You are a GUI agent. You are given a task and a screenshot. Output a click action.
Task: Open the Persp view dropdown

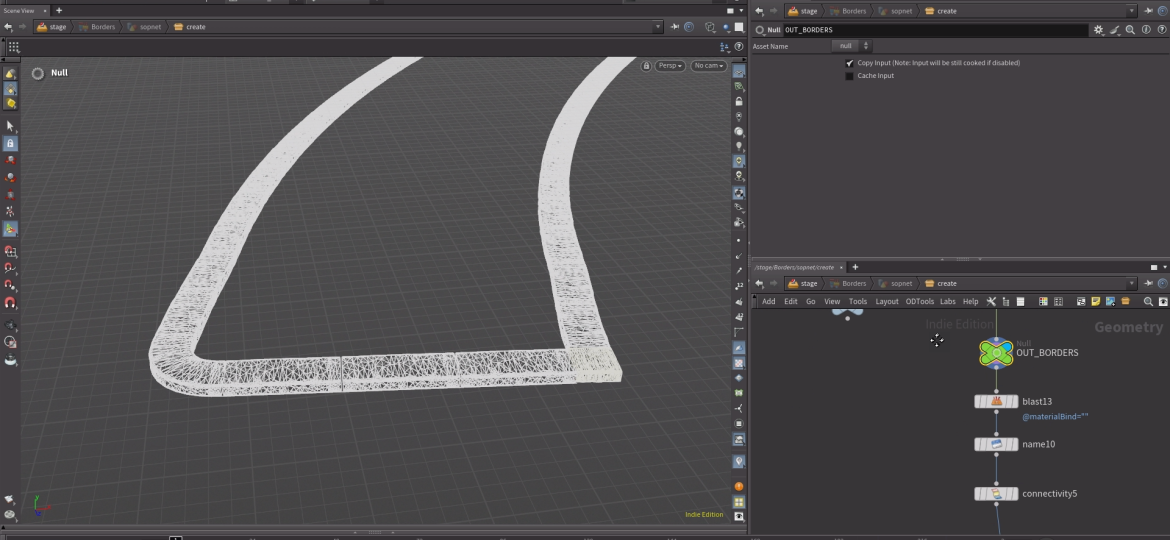670,66
